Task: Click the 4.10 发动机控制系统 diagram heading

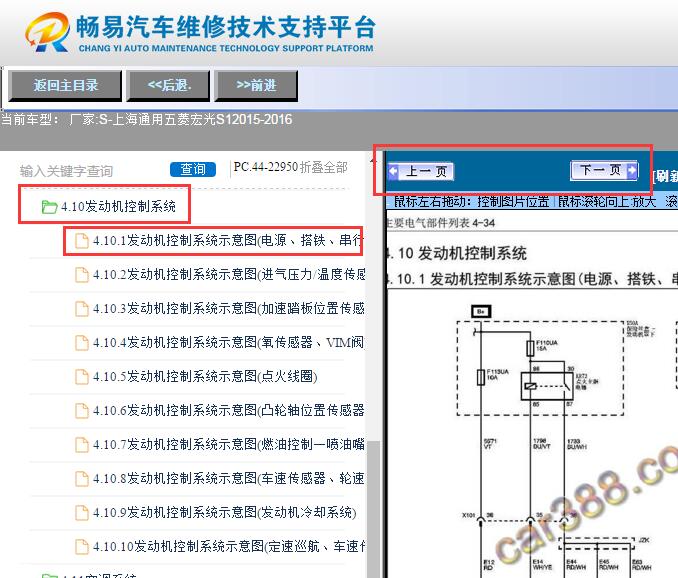Action: (457, 253)
